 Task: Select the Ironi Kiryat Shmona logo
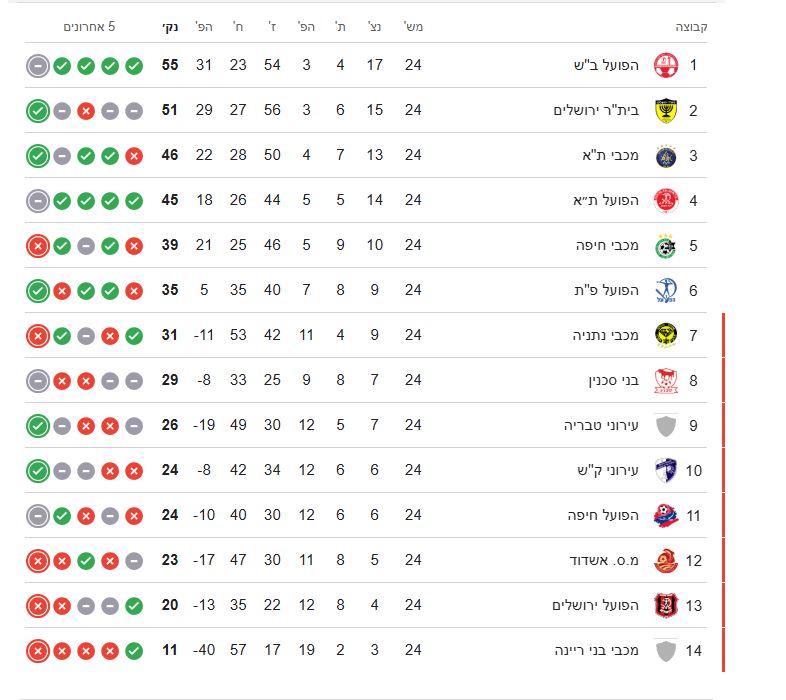click(665, 470)
